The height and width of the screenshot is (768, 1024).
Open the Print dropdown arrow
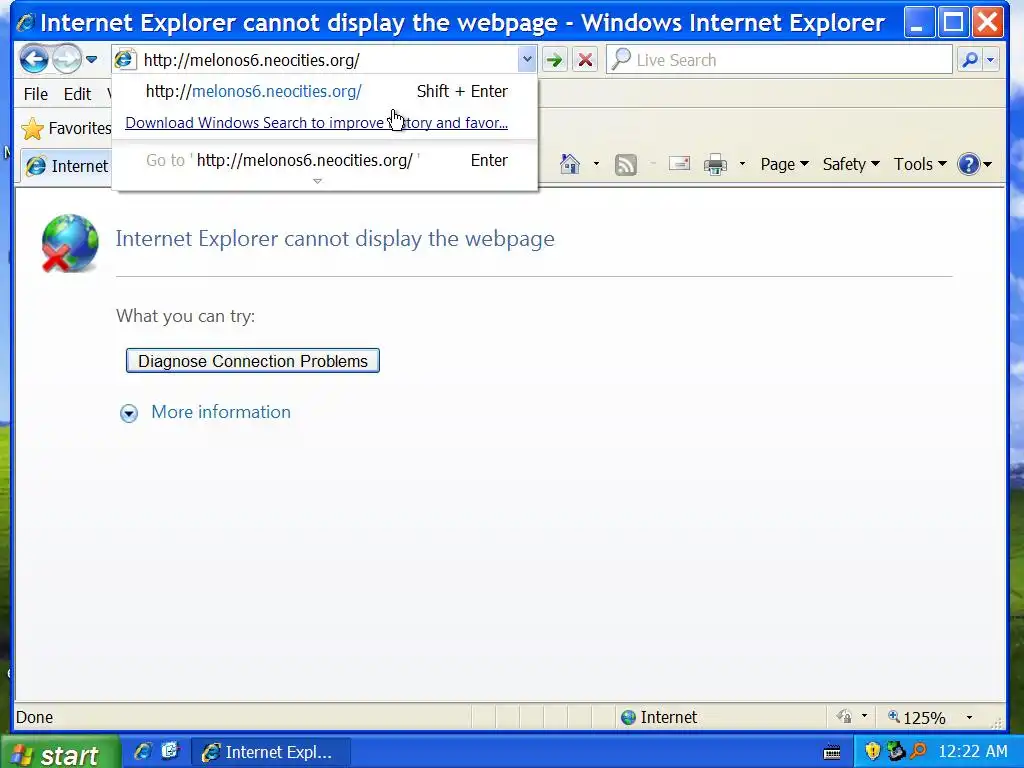742,164
